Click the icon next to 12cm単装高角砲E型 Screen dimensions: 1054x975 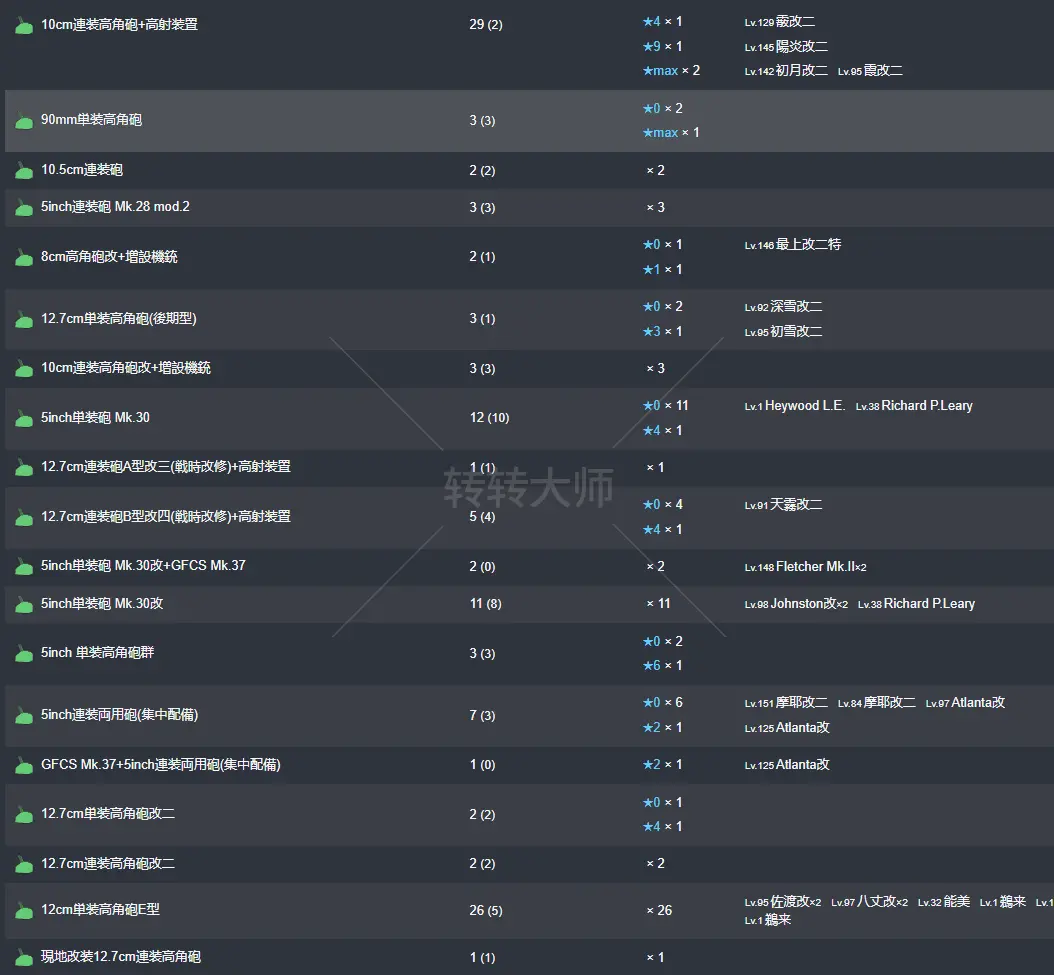click(x=24, y=911)
